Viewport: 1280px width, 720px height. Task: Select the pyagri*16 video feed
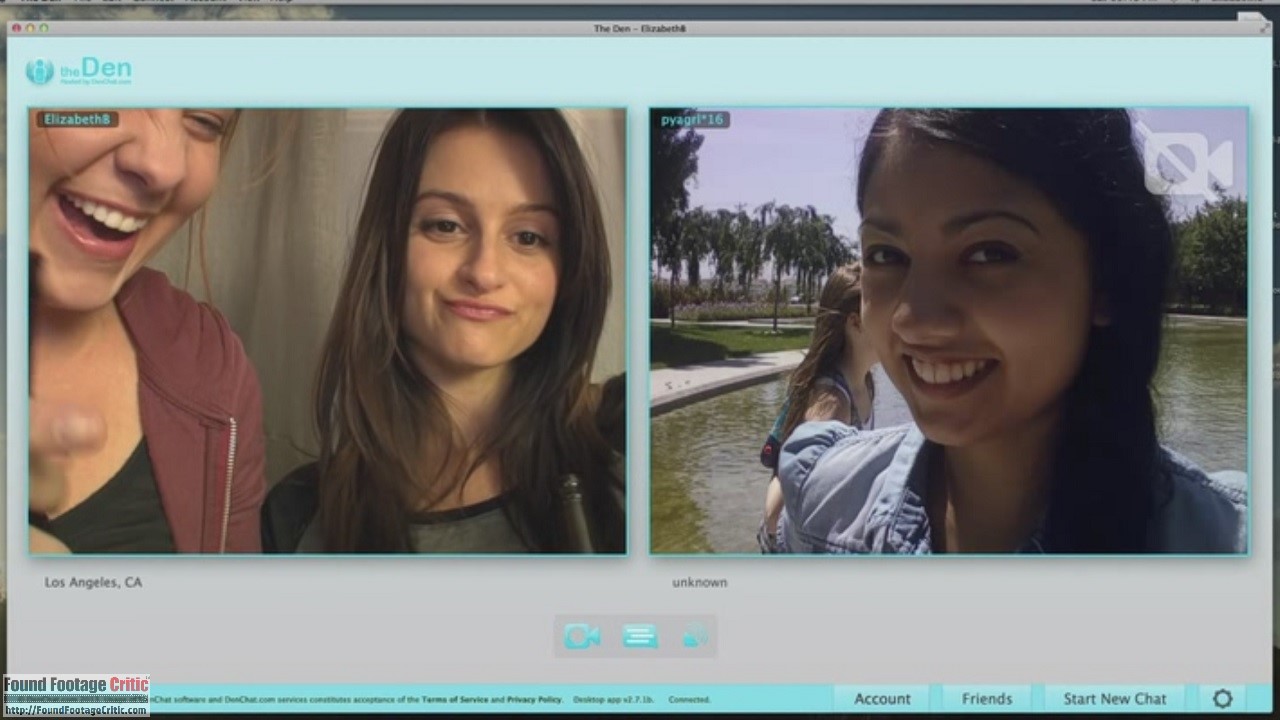pos(948,331)
